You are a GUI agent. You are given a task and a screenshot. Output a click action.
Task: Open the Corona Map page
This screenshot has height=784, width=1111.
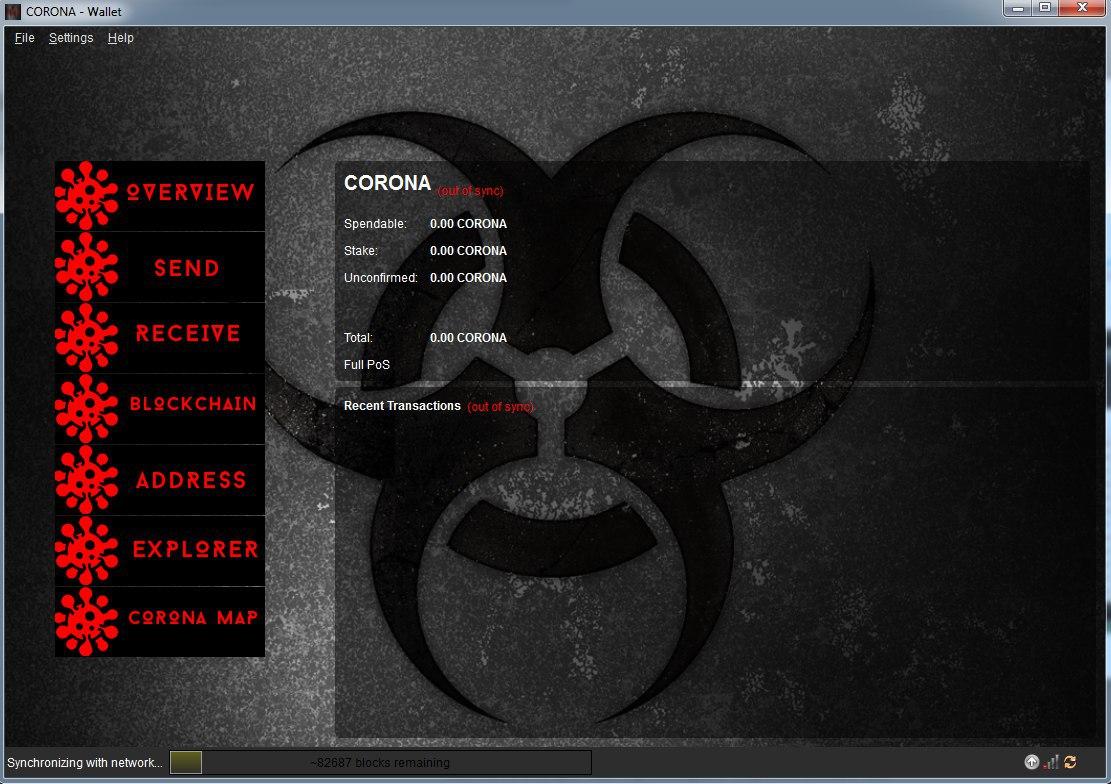pyautogui.click(x=160, y=622)
